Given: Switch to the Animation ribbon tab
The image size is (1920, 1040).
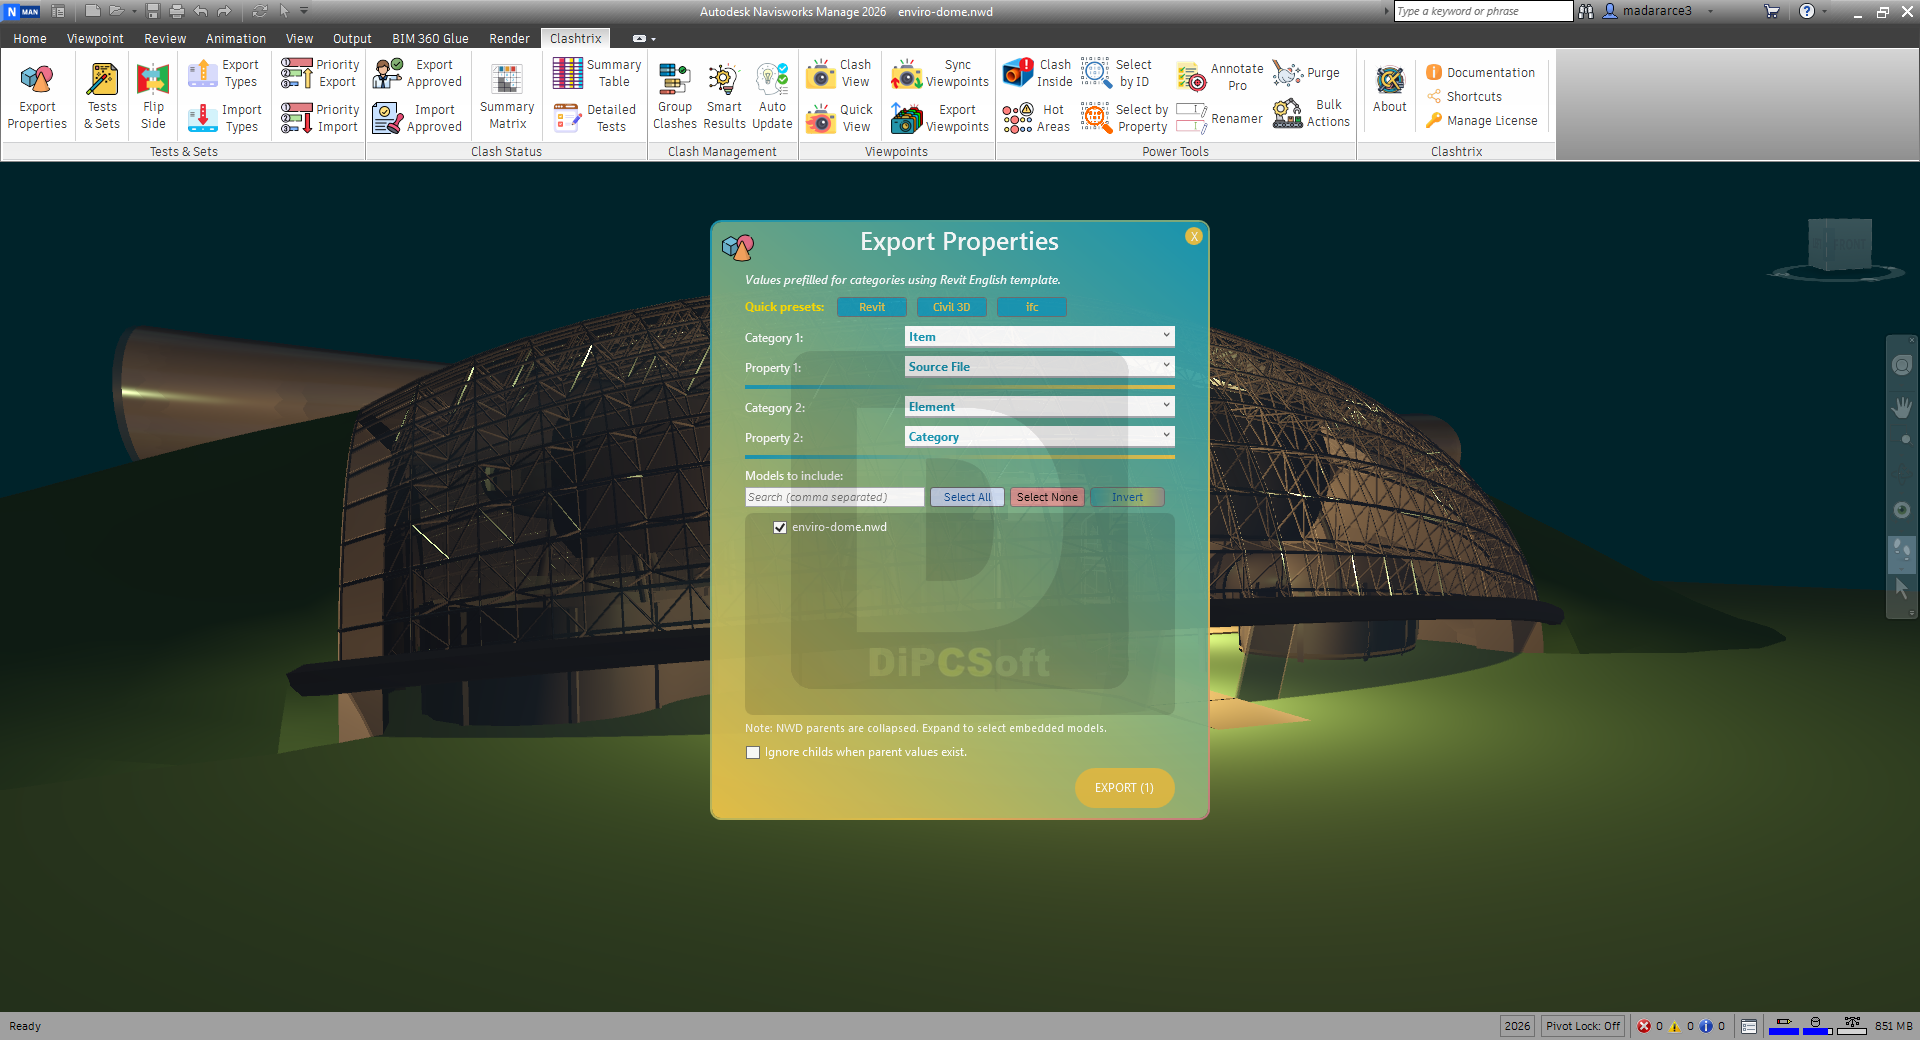Looking at the screenshot, I should point(236,39).
